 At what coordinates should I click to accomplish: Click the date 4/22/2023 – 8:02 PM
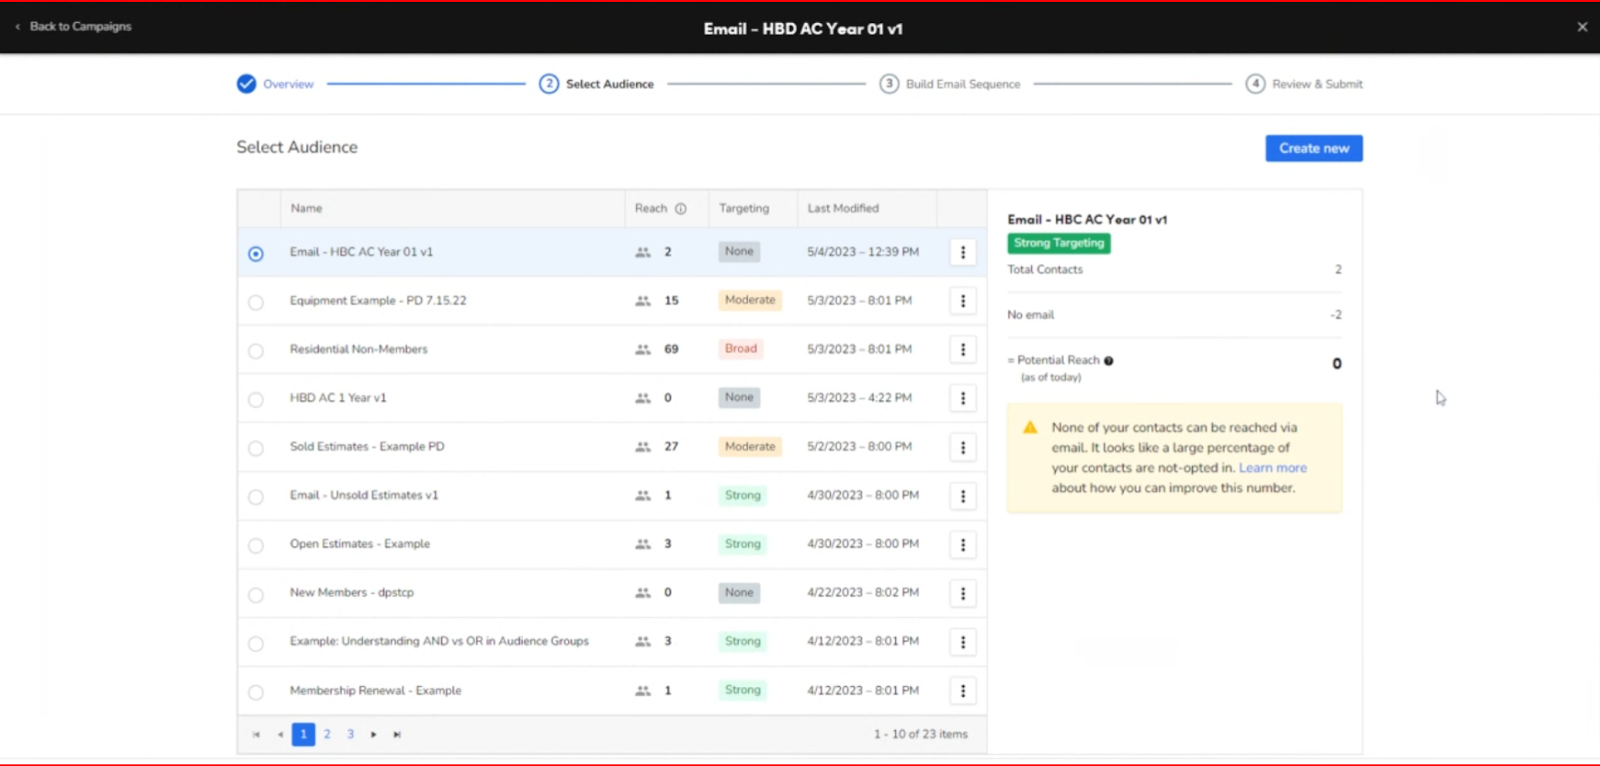863,593
